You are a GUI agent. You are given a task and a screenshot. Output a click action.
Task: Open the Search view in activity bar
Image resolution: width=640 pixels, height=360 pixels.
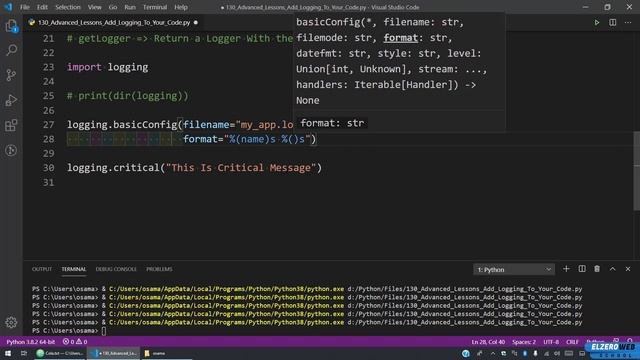(11, 50)
